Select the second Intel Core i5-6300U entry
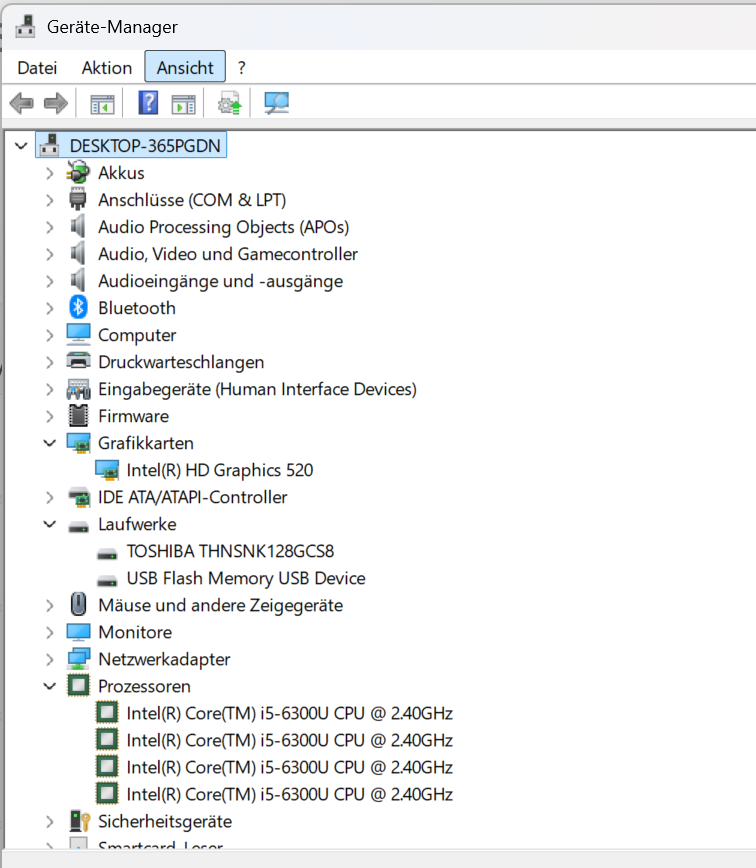 [289, 740]
